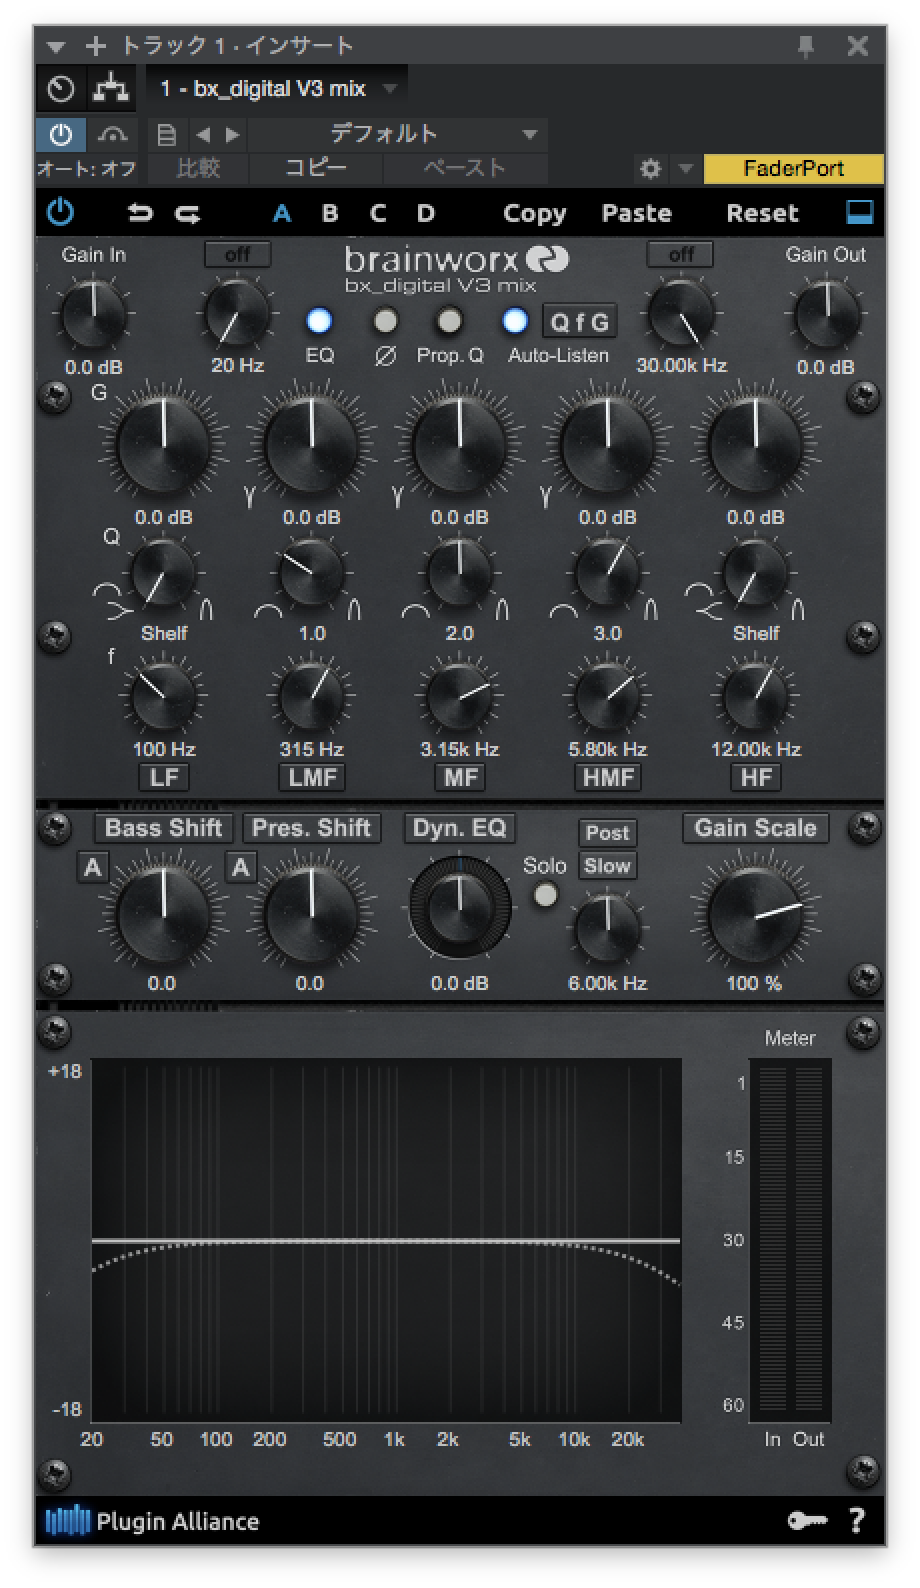This screenshot has width=920, height=1588.
Task: Click the clock-style automation icon
Action: click(61, 89)
